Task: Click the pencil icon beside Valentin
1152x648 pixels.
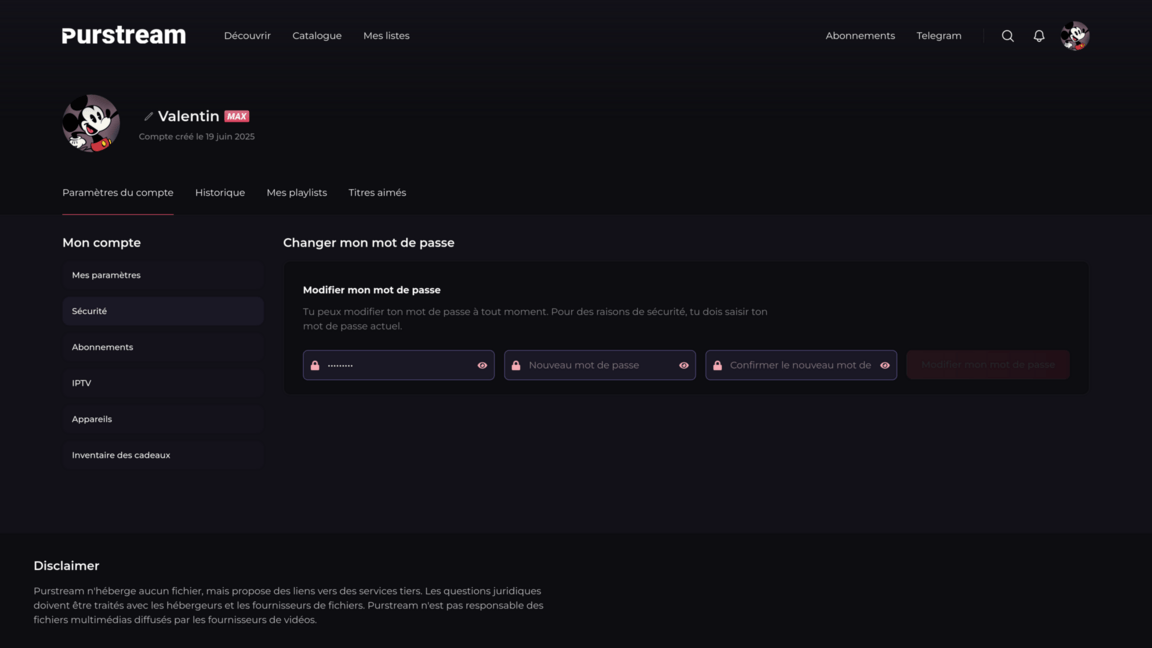Action: 148,117
